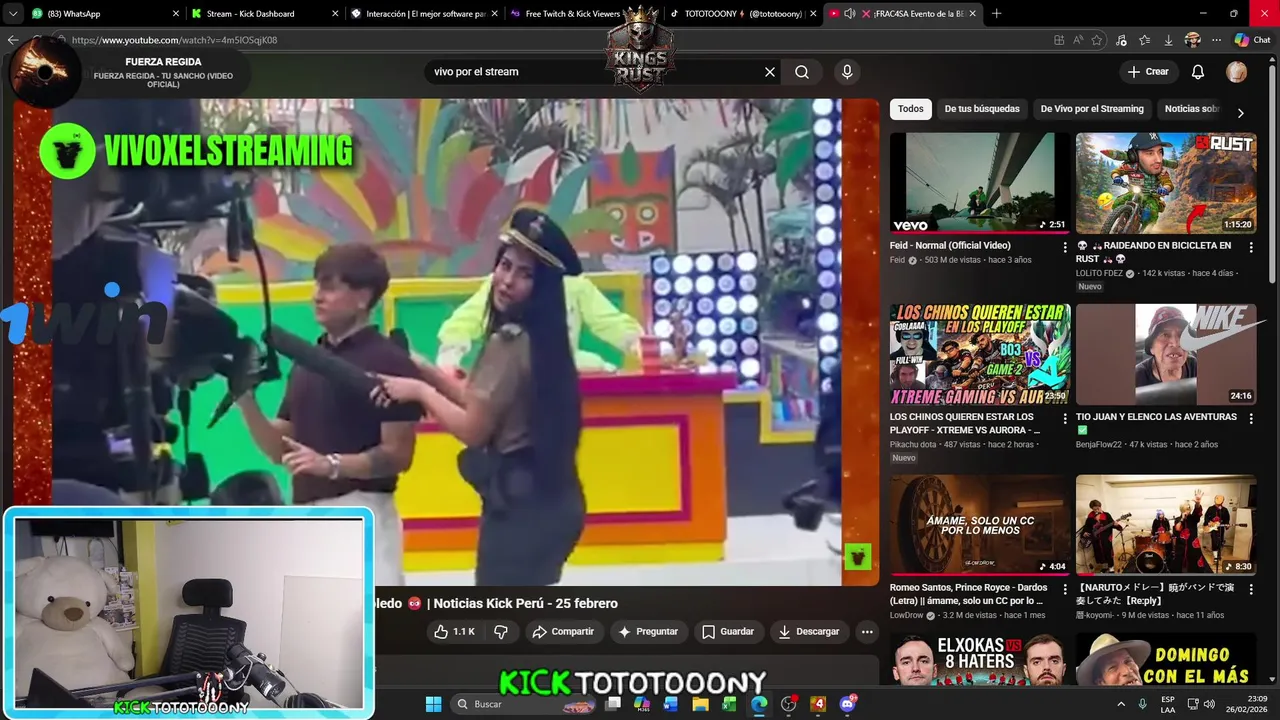Open Excel from taskbar
The width and height of the screenshot is (1280, 720).
730,704
